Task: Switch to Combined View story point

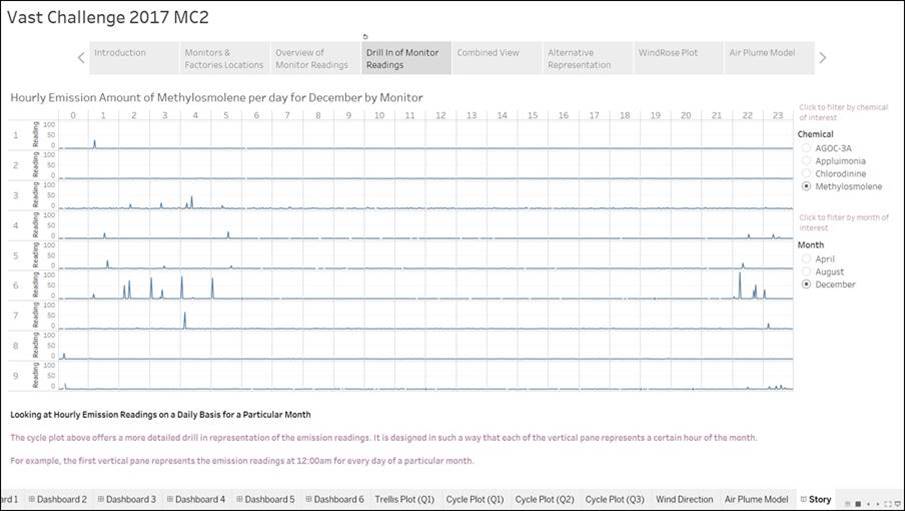Action: click(x=496, y=58)
